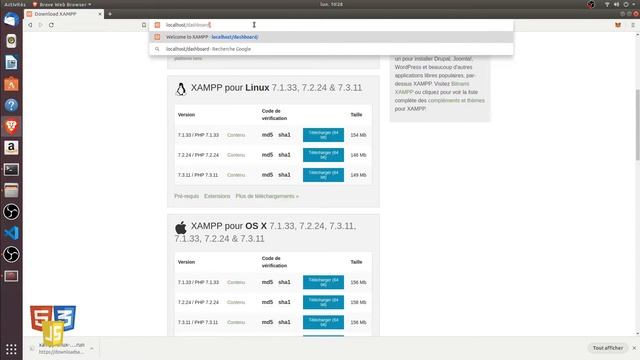Open compléments et thèmes link
640x360 pixels.
456,100
